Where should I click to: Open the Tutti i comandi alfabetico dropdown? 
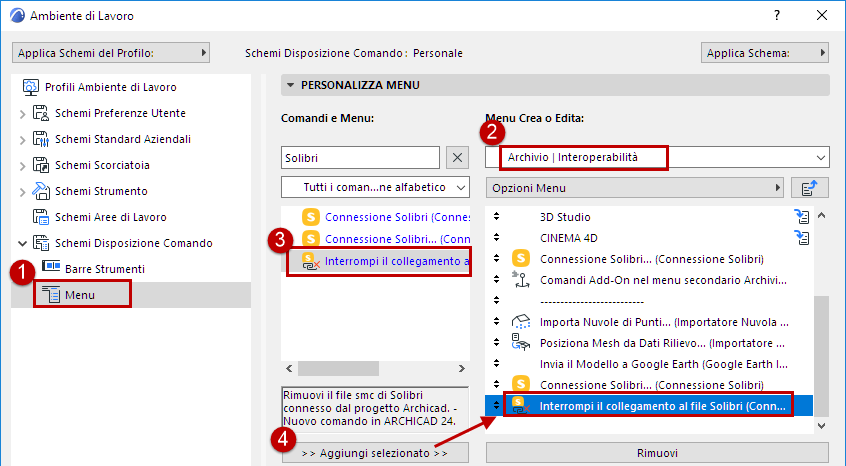pyautogui.click(x=376, y=188)
